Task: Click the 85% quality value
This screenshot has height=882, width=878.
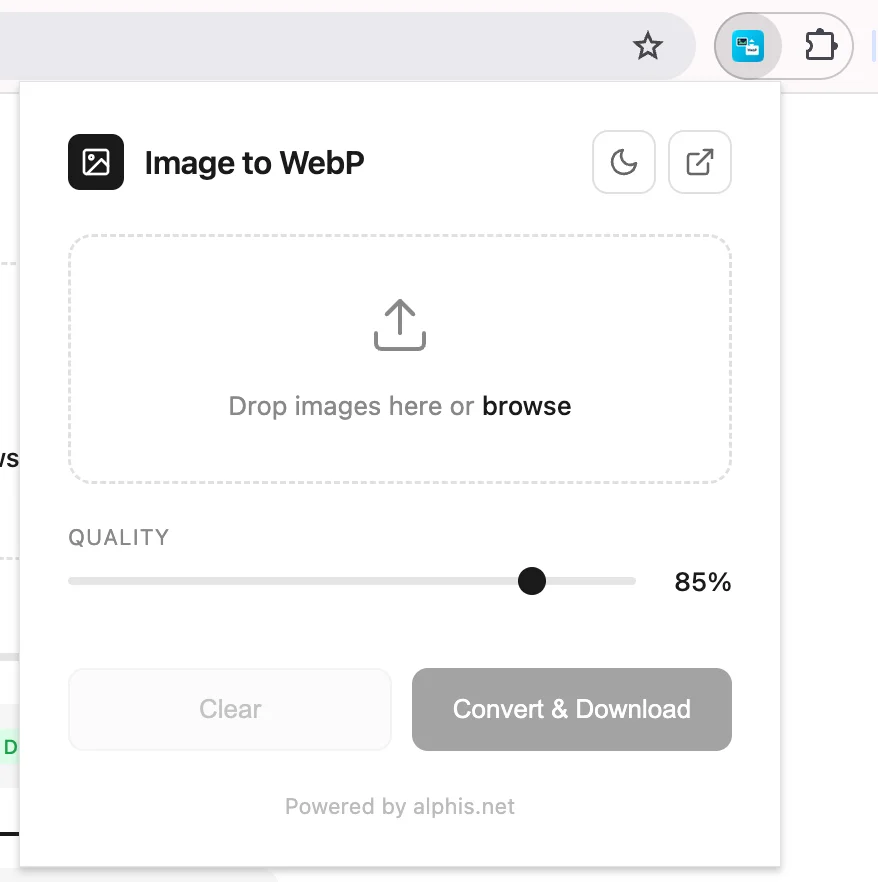Action: tap(703, 582)
